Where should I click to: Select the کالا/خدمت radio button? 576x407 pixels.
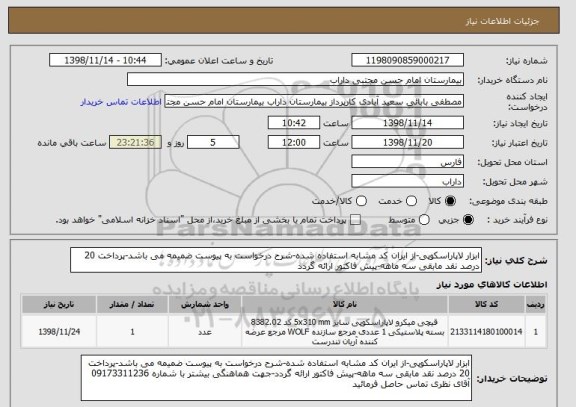361,201
